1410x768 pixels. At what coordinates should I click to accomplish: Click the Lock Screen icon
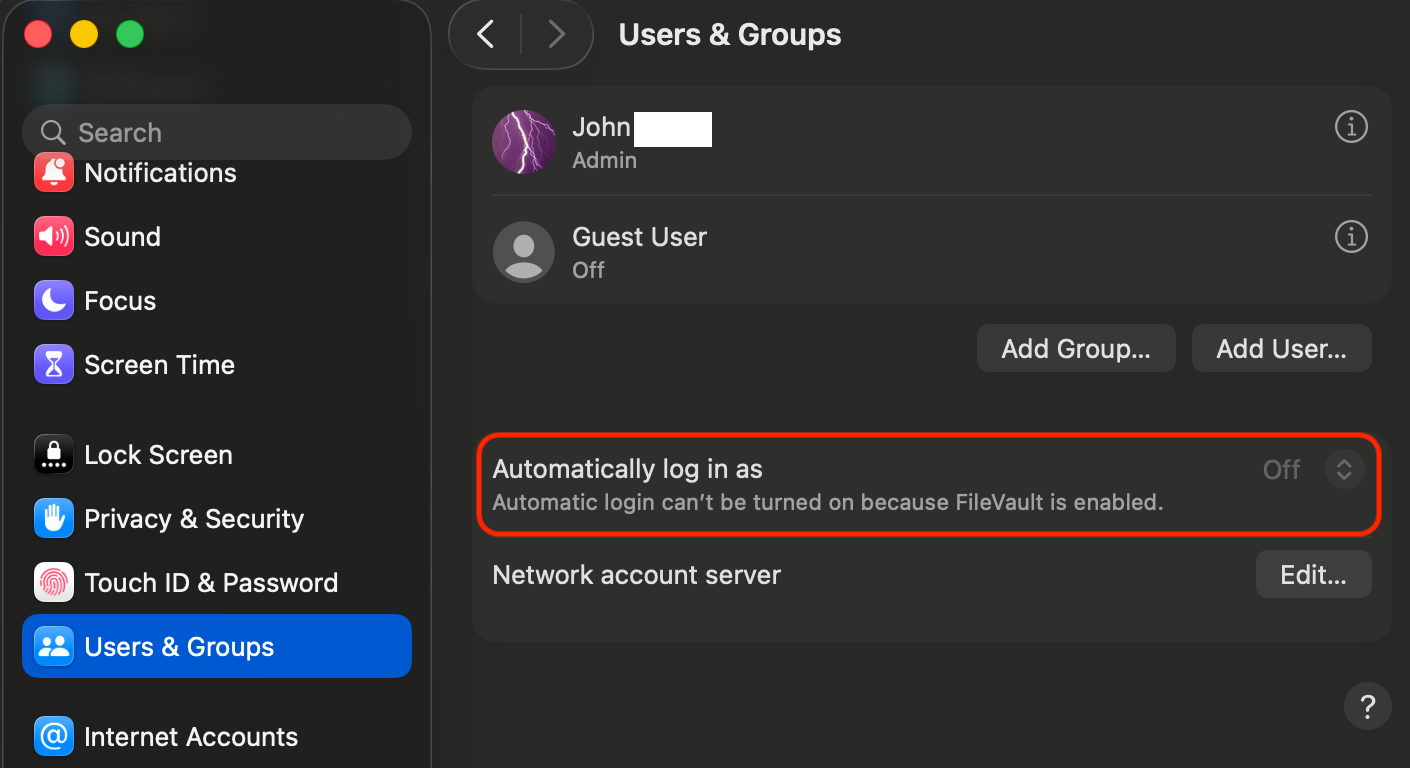(x=54, y=455)
